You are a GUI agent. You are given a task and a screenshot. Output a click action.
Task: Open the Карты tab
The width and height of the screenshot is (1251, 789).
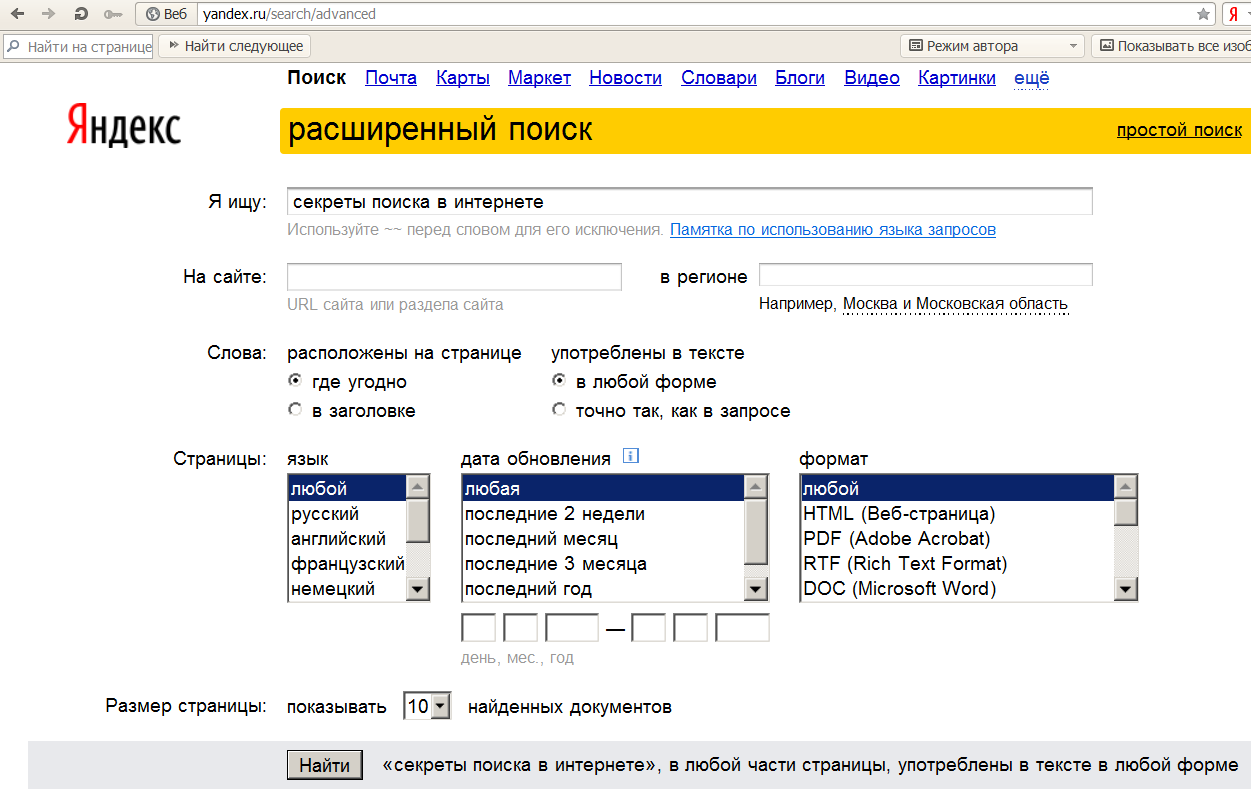[x=463, y=78]
